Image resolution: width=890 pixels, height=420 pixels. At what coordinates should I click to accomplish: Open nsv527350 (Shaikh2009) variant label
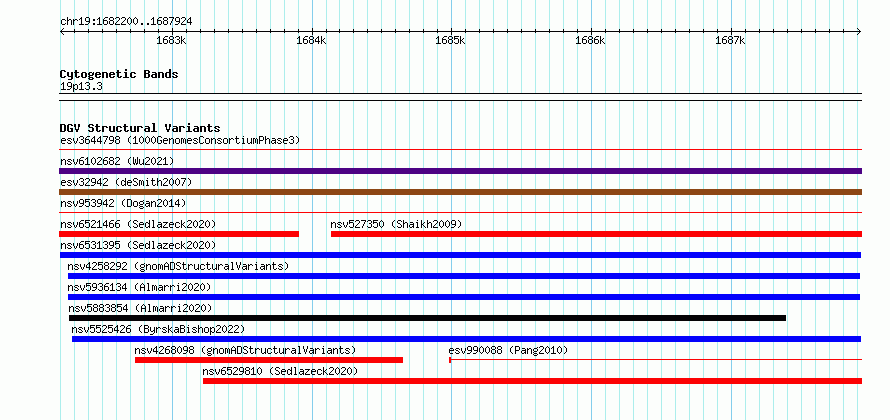396,224
